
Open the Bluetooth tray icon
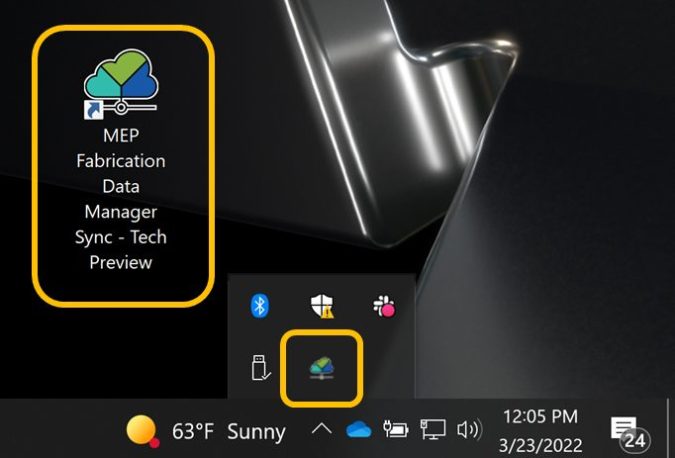pyautogui.click(x=260, y=306)
